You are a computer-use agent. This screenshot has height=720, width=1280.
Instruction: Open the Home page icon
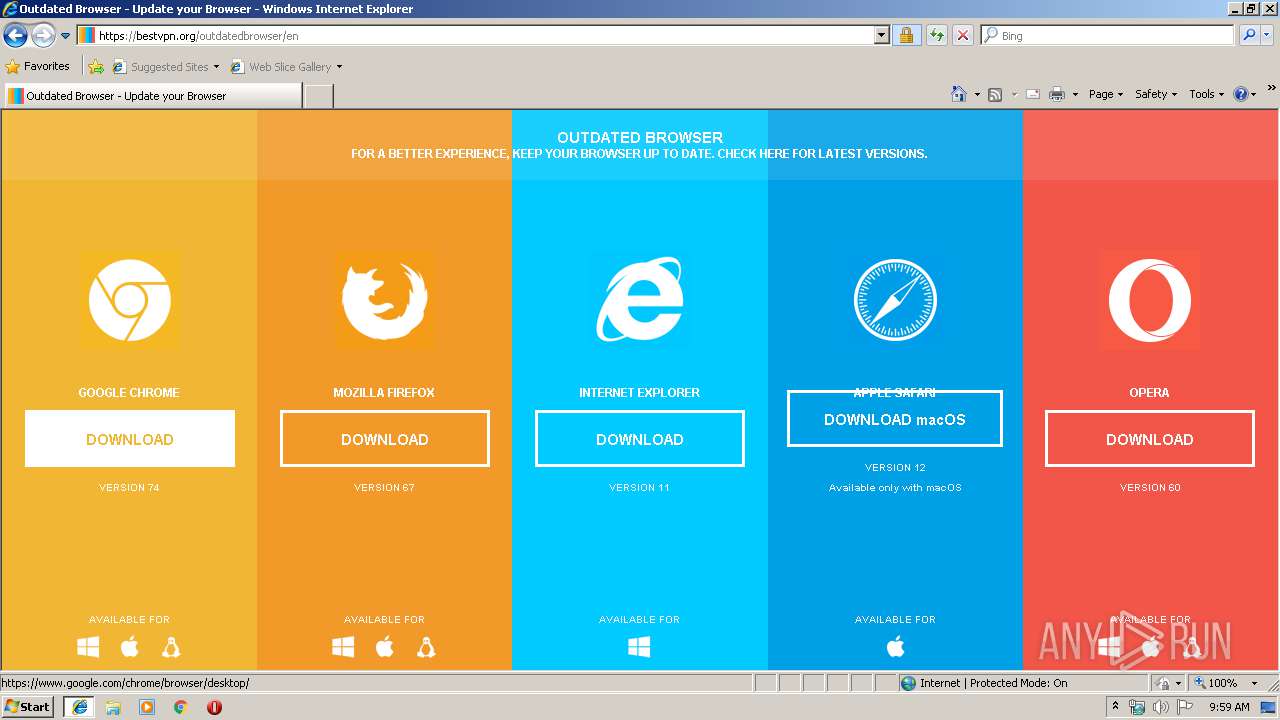pos(958,94)
